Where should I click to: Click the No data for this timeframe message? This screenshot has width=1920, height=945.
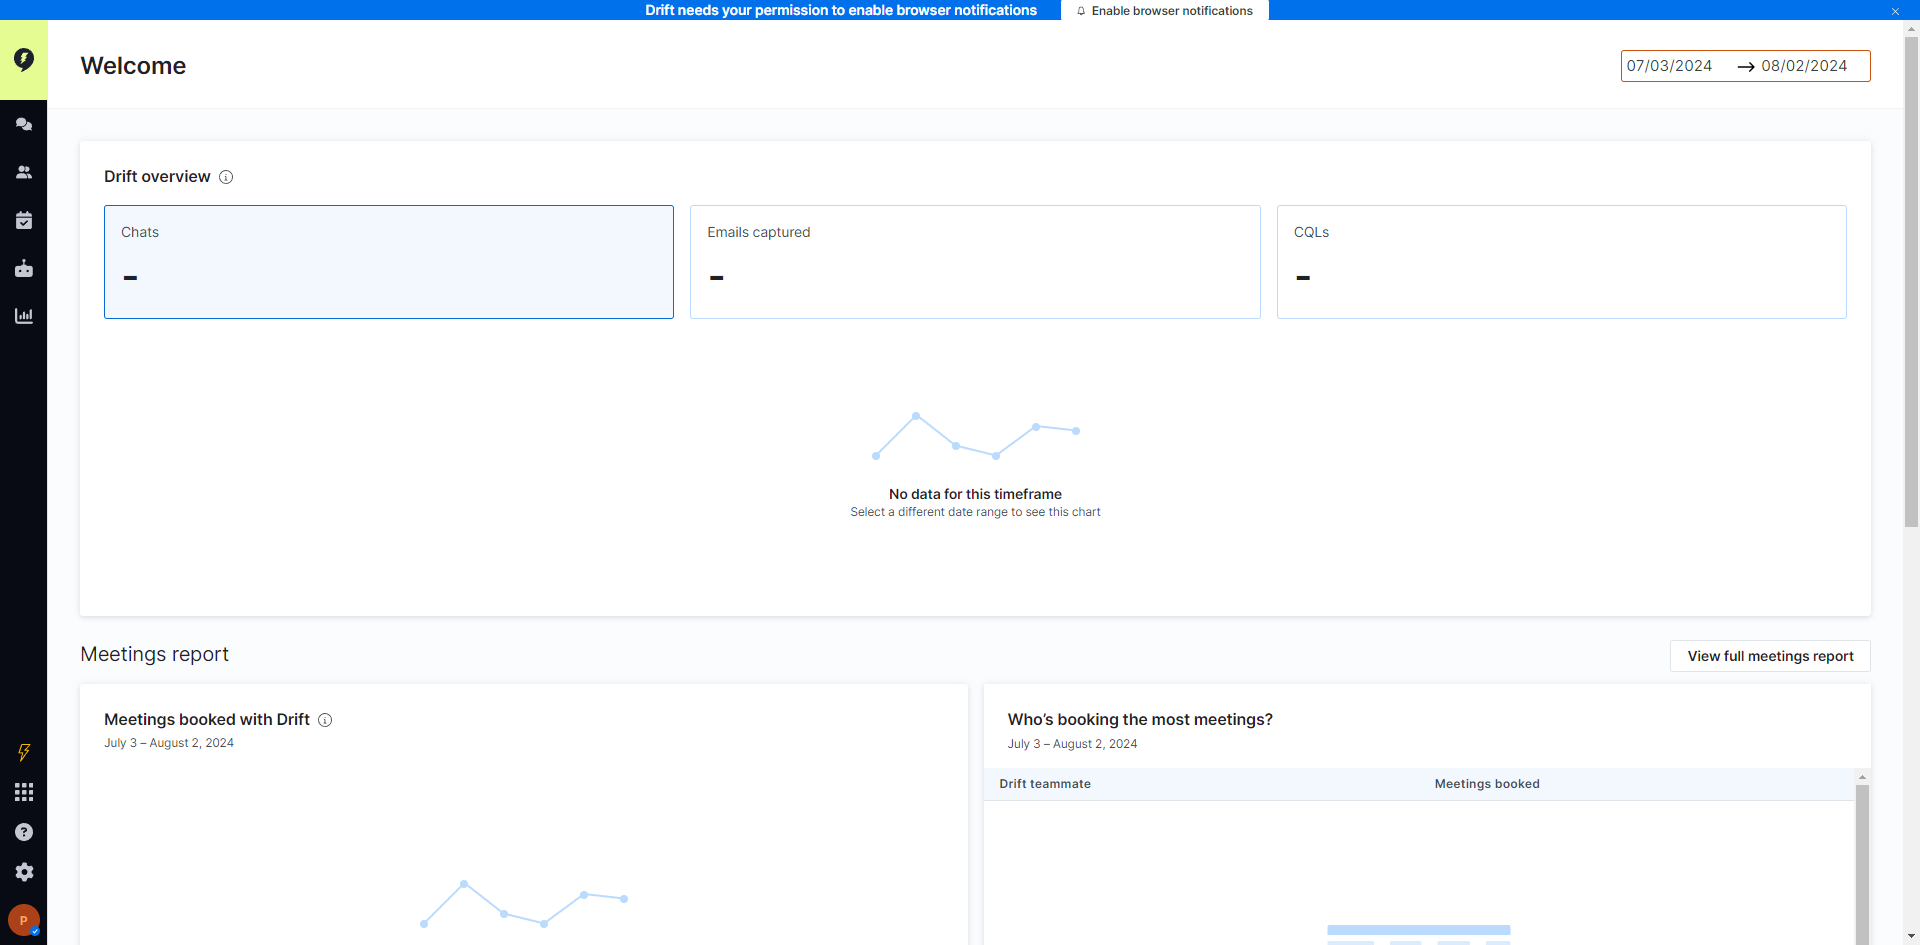975,494
